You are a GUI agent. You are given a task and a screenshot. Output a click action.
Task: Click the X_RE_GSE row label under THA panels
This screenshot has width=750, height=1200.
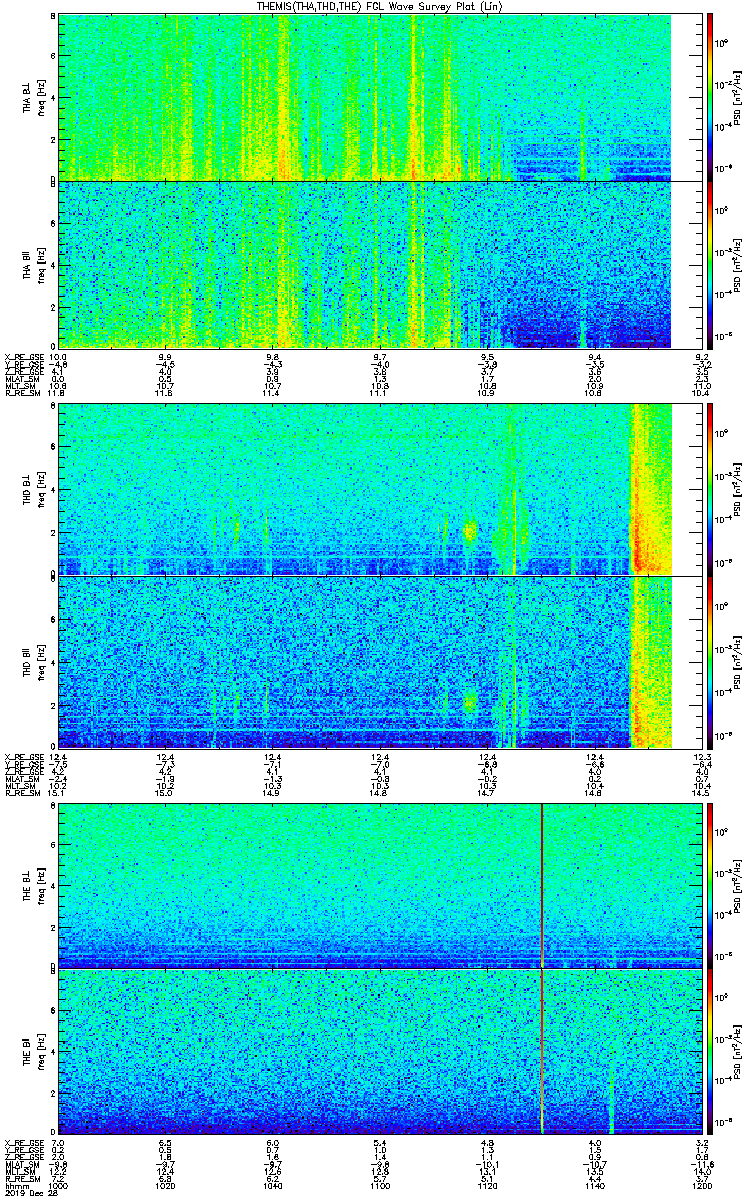click(22, 356)
